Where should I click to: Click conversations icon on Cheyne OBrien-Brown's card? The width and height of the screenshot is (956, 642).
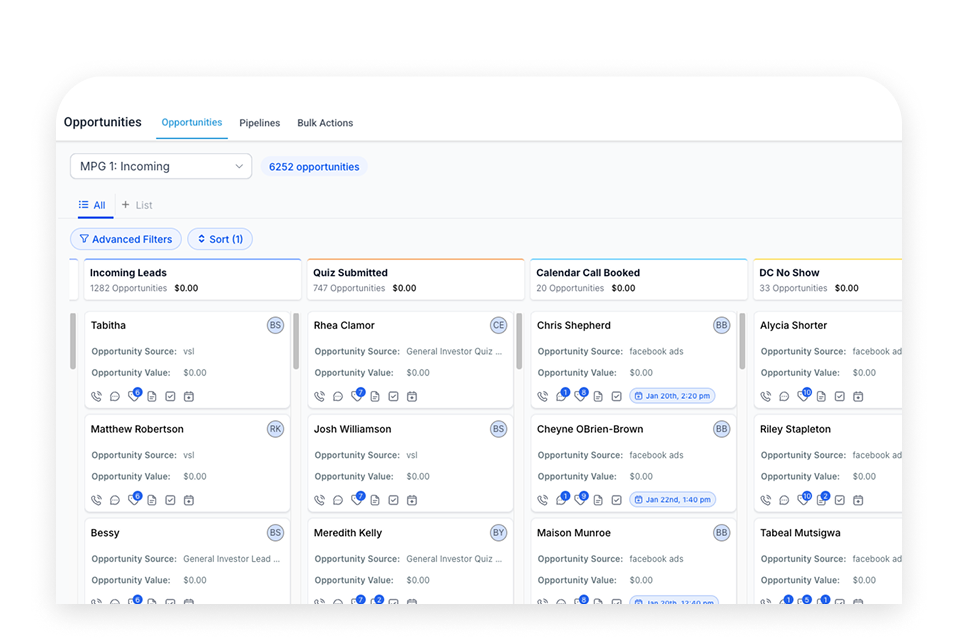coord(561,500)
